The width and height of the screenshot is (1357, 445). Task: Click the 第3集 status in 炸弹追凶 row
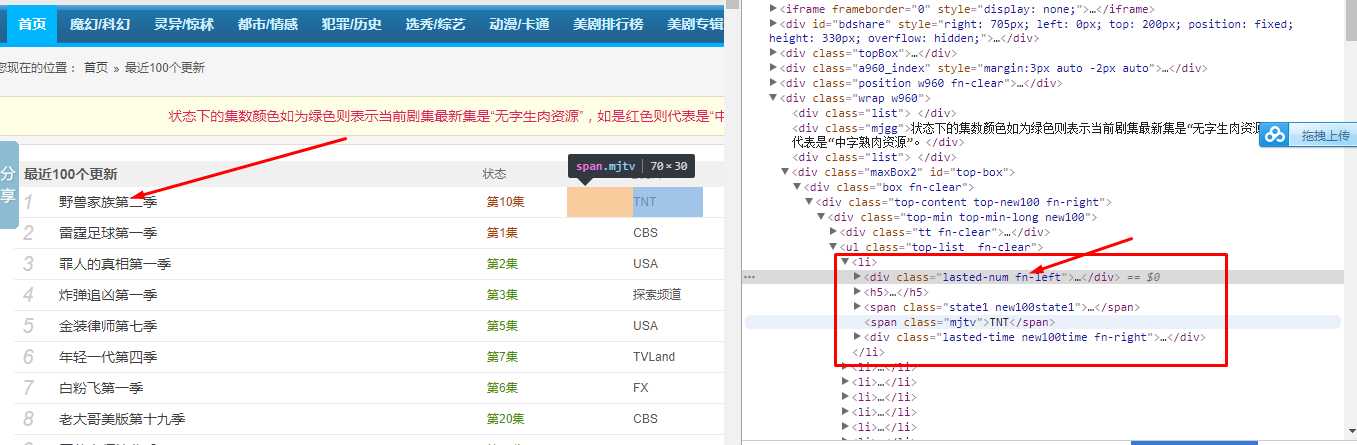click(502, 295)
